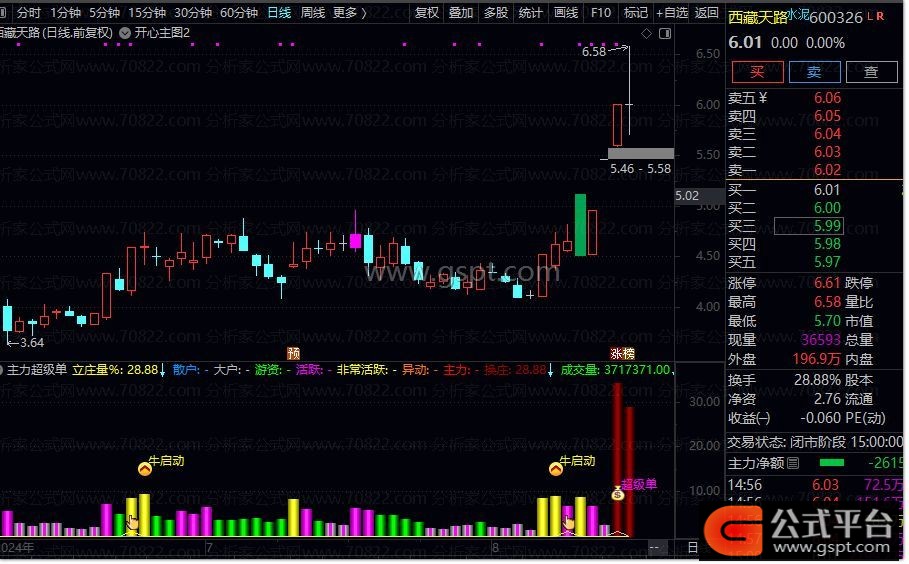
Task: Select the 卖一 price 6.02
Action: 827,170
